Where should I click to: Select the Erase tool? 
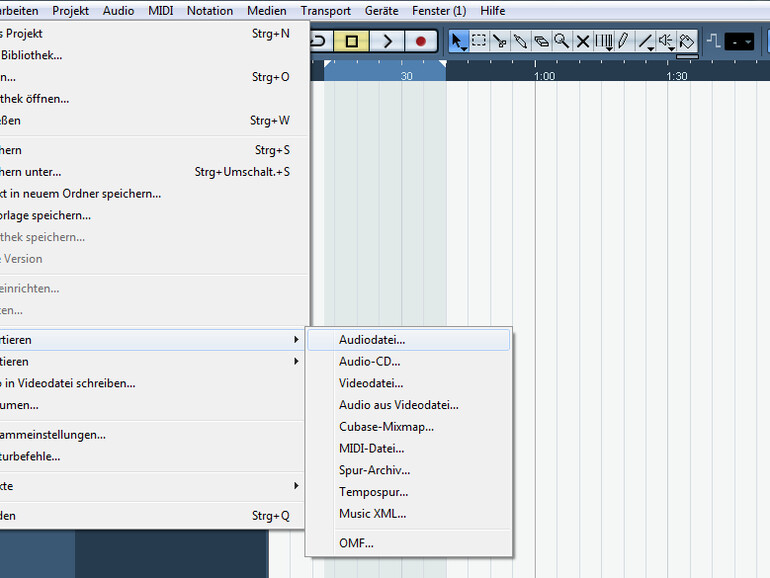pyautogui.click(x=541, y=41)
